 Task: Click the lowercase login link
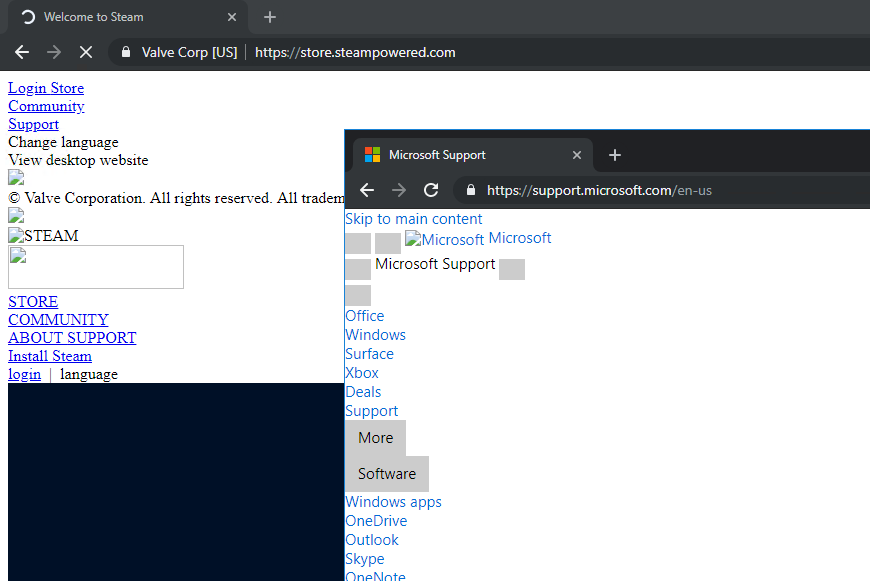tap(24, 375)
